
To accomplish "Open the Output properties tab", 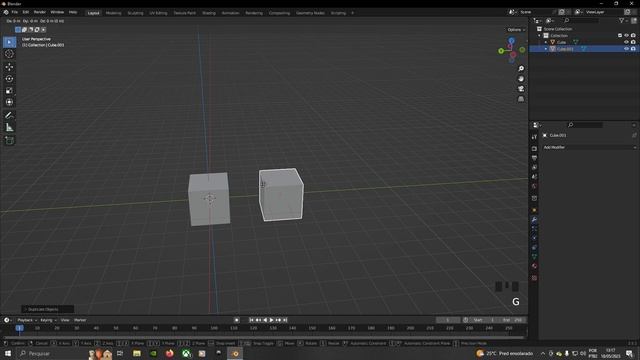I will point(534,158).
